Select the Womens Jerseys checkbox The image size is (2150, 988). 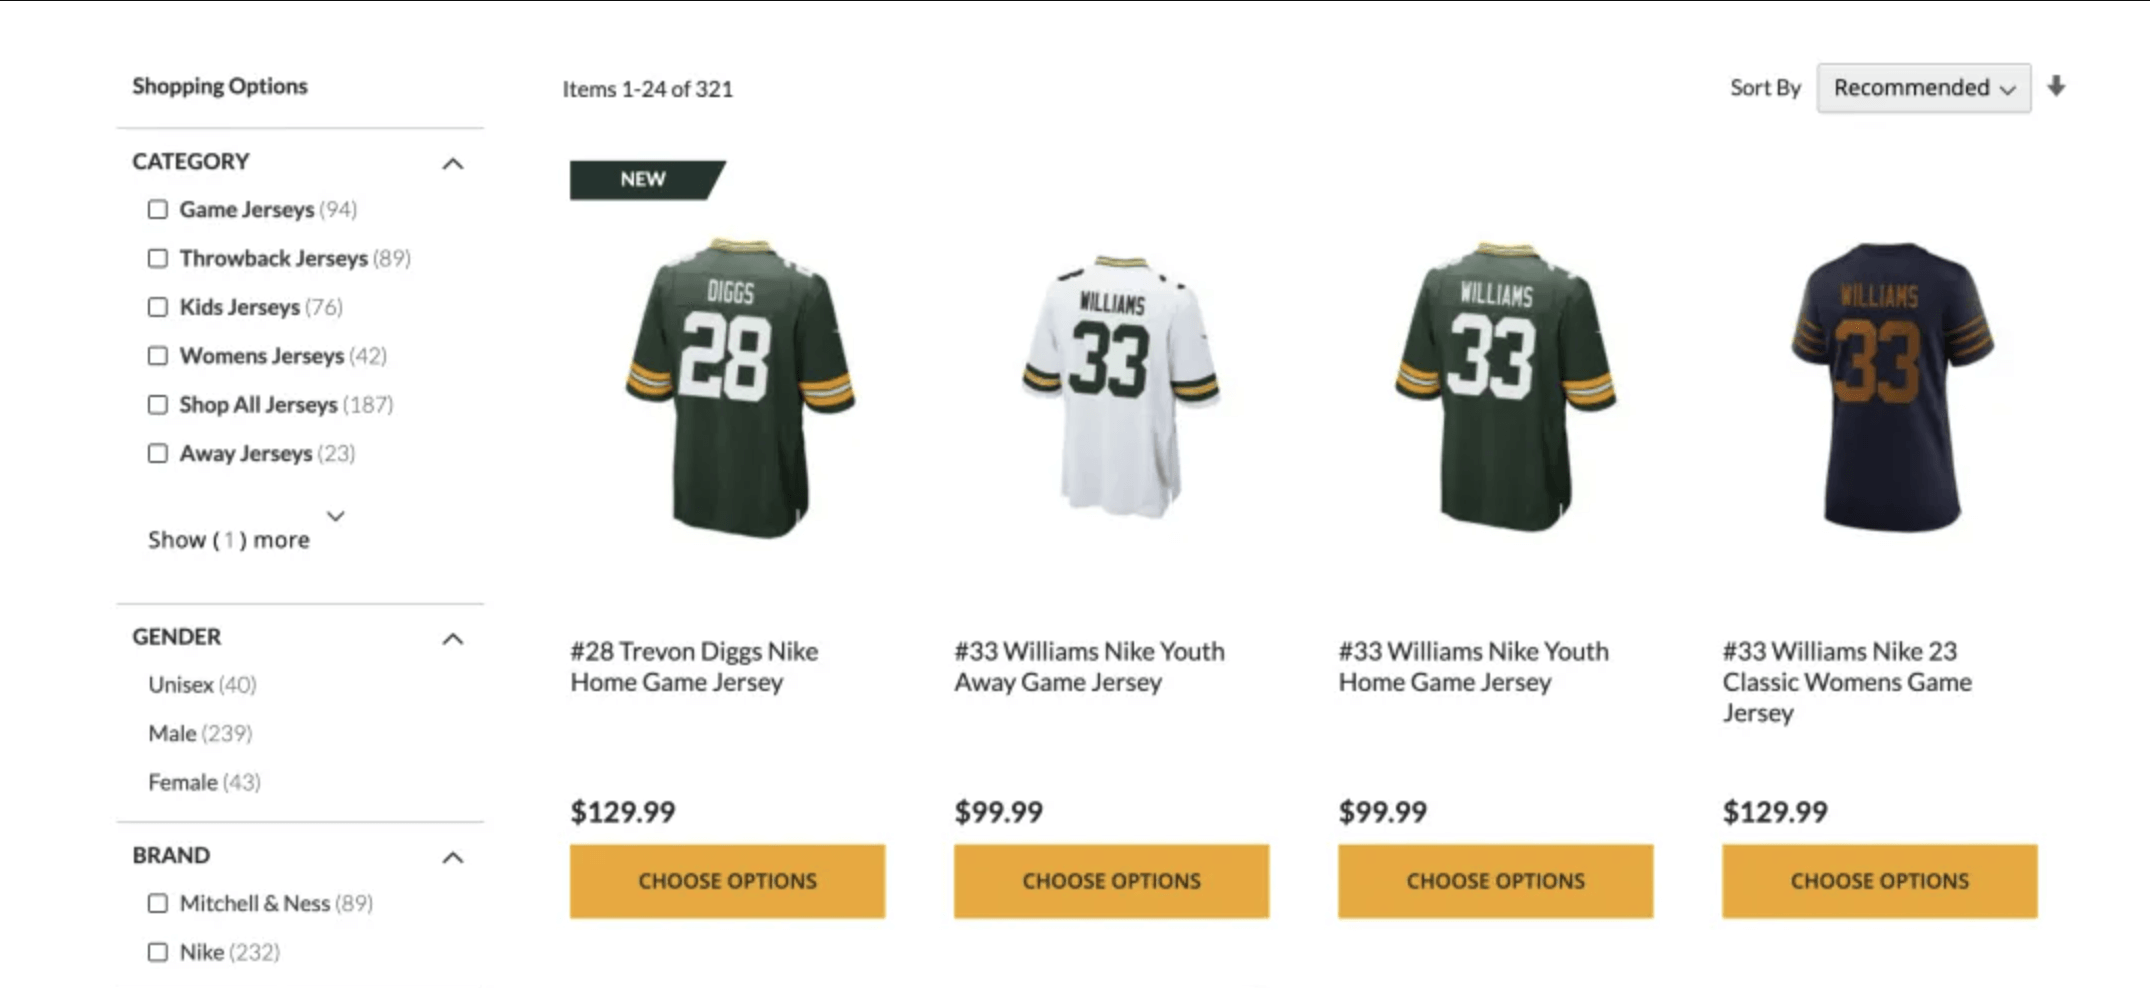pos(158,356)
